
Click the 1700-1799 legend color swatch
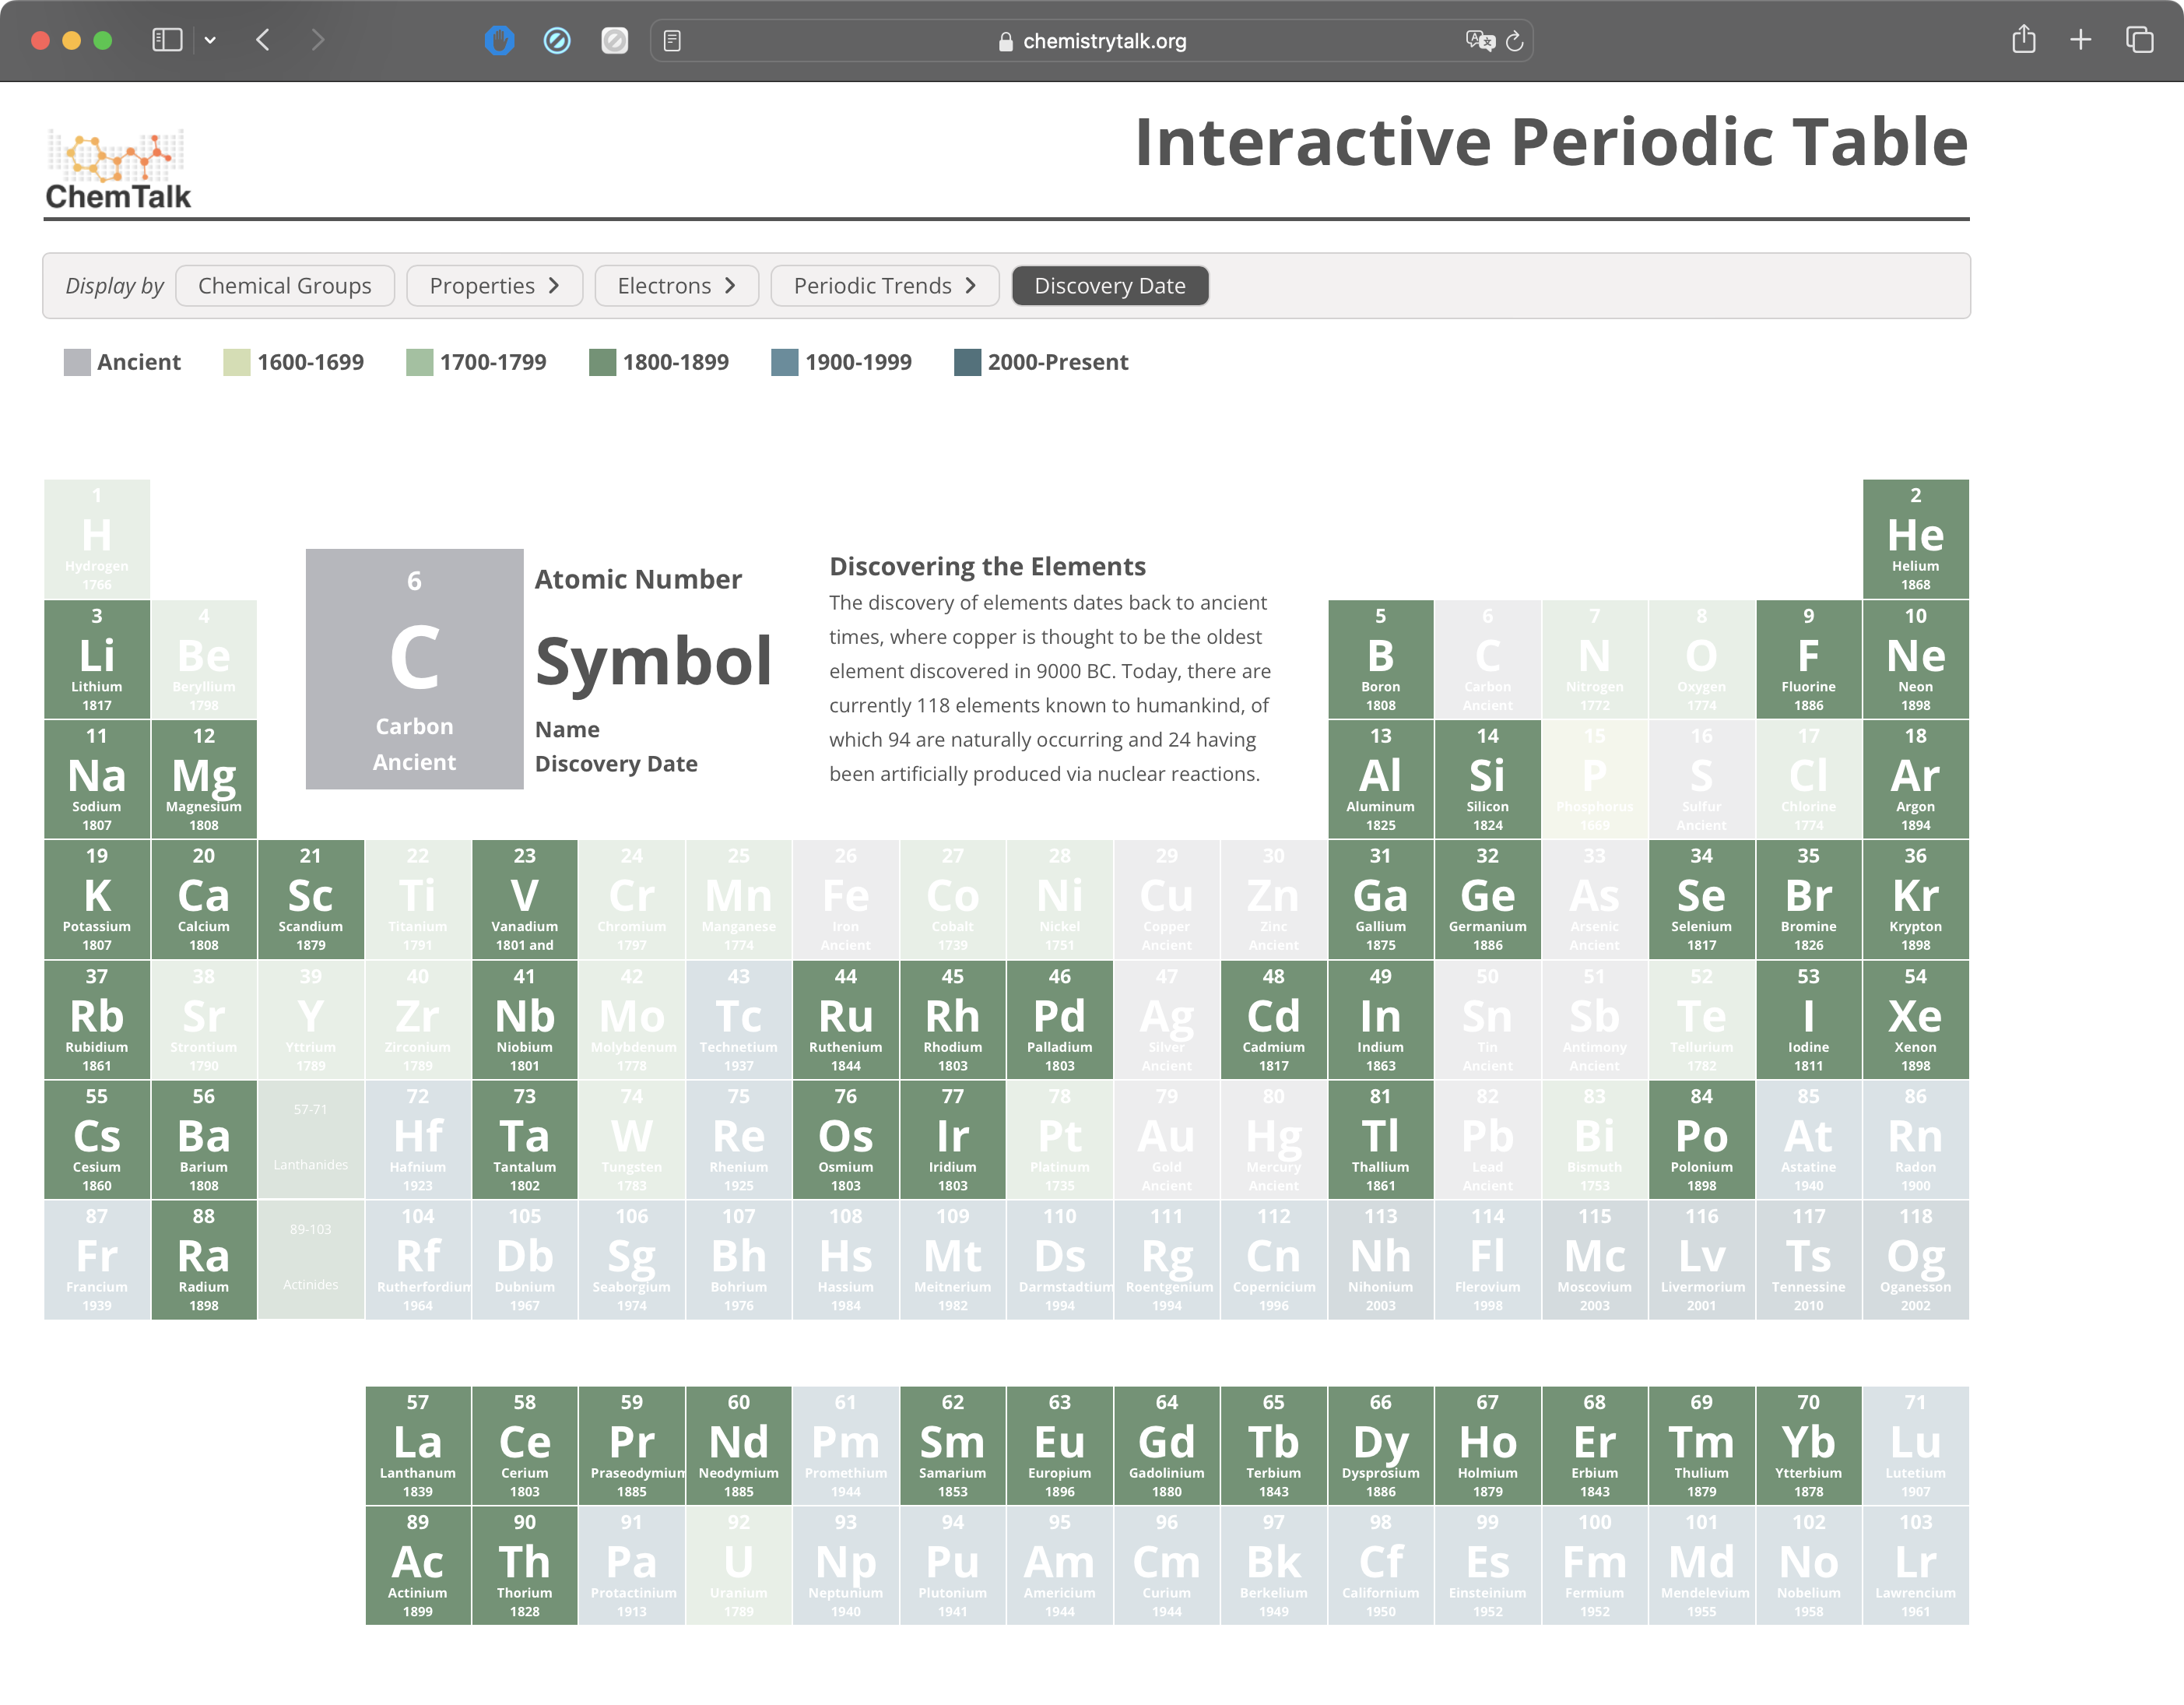coord(420,362)
